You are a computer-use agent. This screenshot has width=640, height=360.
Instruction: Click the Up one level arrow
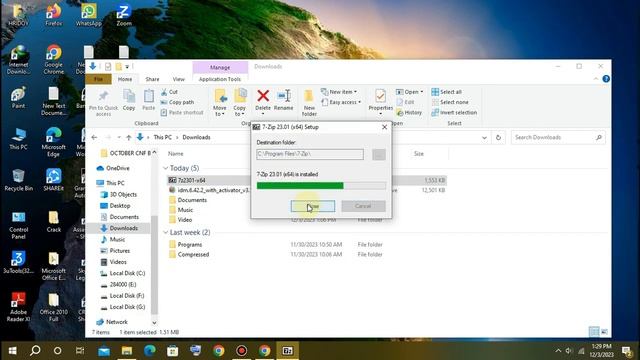[x=129, y=138]
